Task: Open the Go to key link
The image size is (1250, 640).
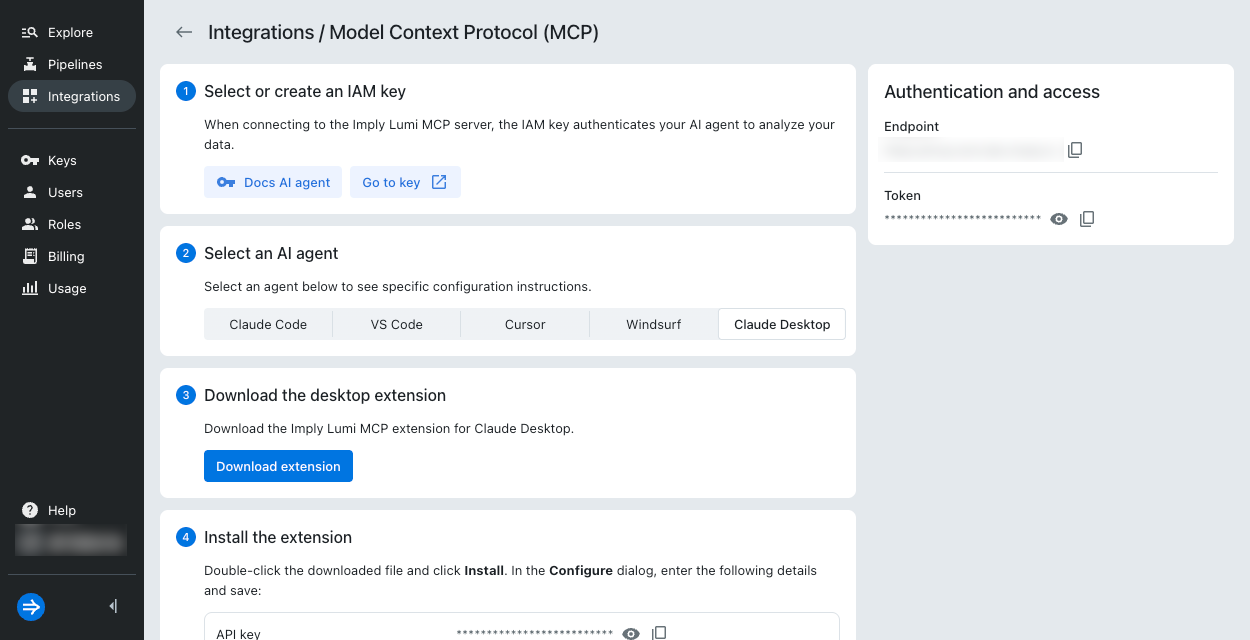Action: 404,182
